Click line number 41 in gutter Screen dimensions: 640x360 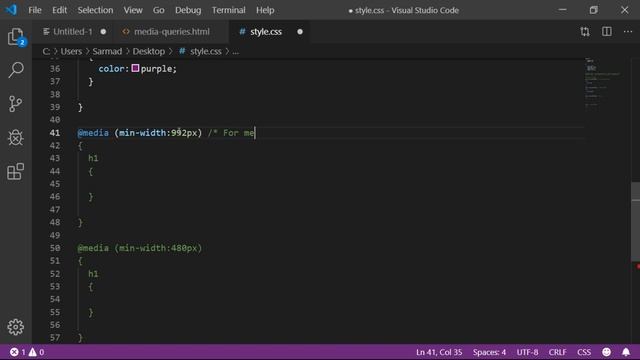pyautogui.click(x=55, y=133)
